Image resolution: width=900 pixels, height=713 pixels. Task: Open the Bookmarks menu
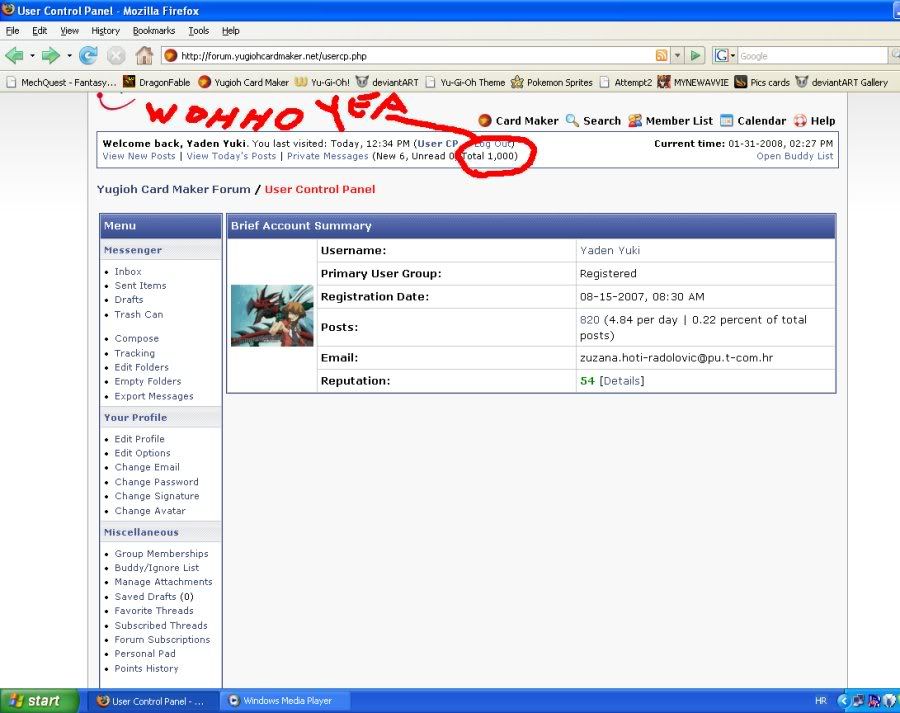pyautogui.click(x=153, y=31)
